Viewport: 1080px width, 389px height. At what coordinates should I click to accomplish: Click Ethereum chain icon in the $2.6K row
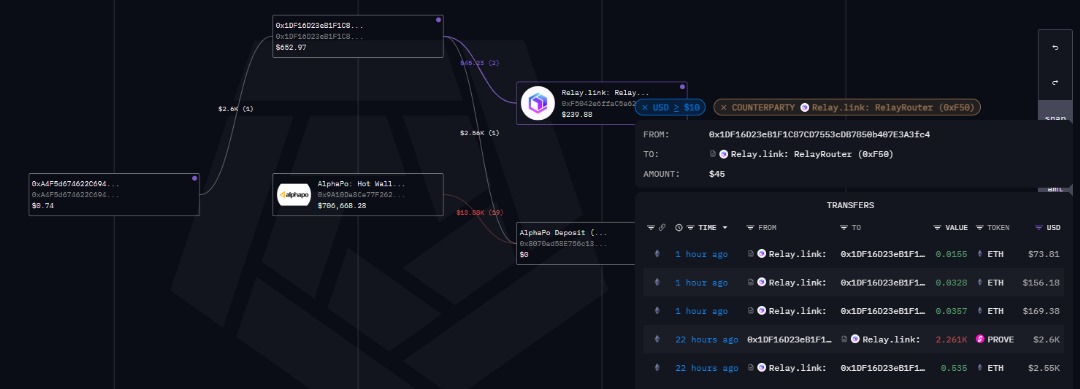(656, 339)
